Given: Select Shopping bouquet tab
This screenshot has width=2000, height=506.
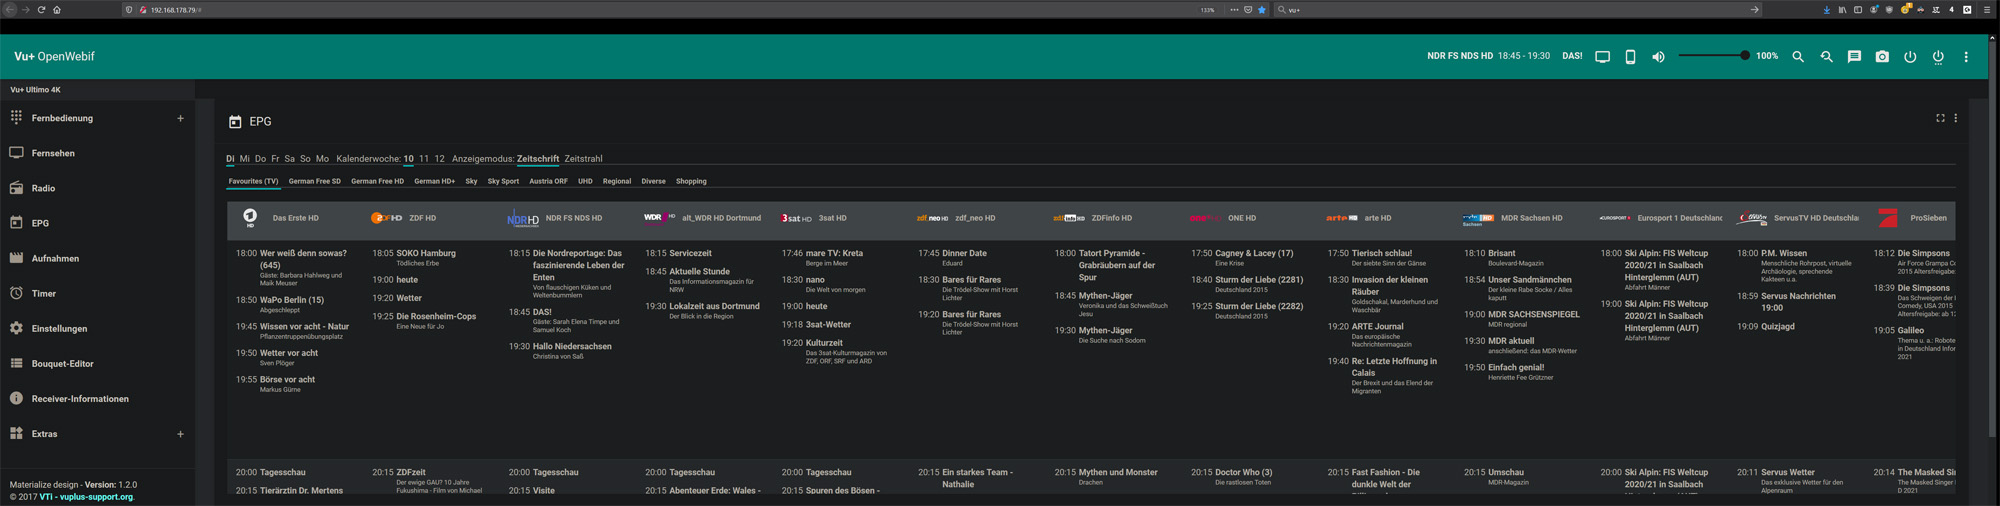Looking at the screenshot, I should (691, 181).
